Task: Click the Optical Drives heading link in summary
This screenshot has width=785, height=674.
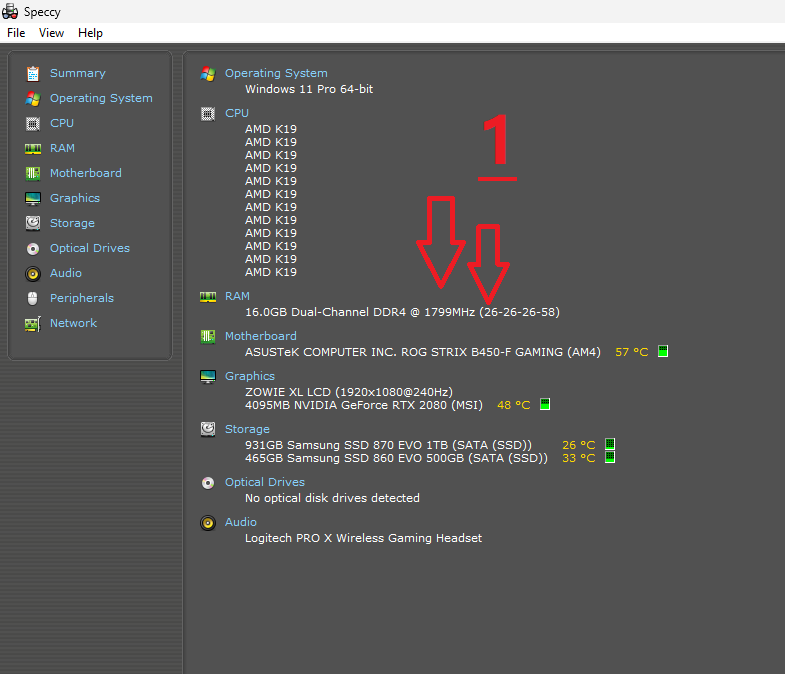Action: click(264, 482)
